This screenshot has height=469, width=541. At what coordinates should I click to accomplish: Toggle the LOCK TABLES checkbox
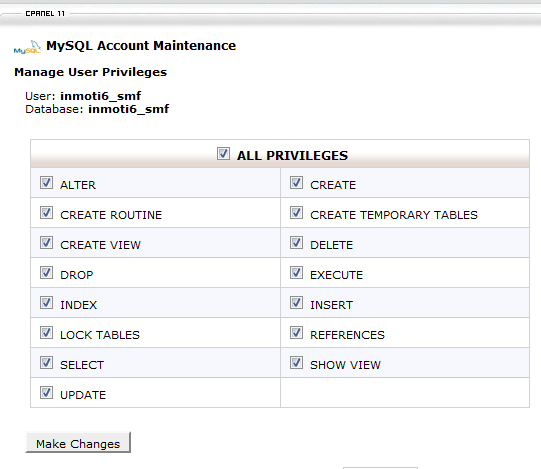pos(46,333)
